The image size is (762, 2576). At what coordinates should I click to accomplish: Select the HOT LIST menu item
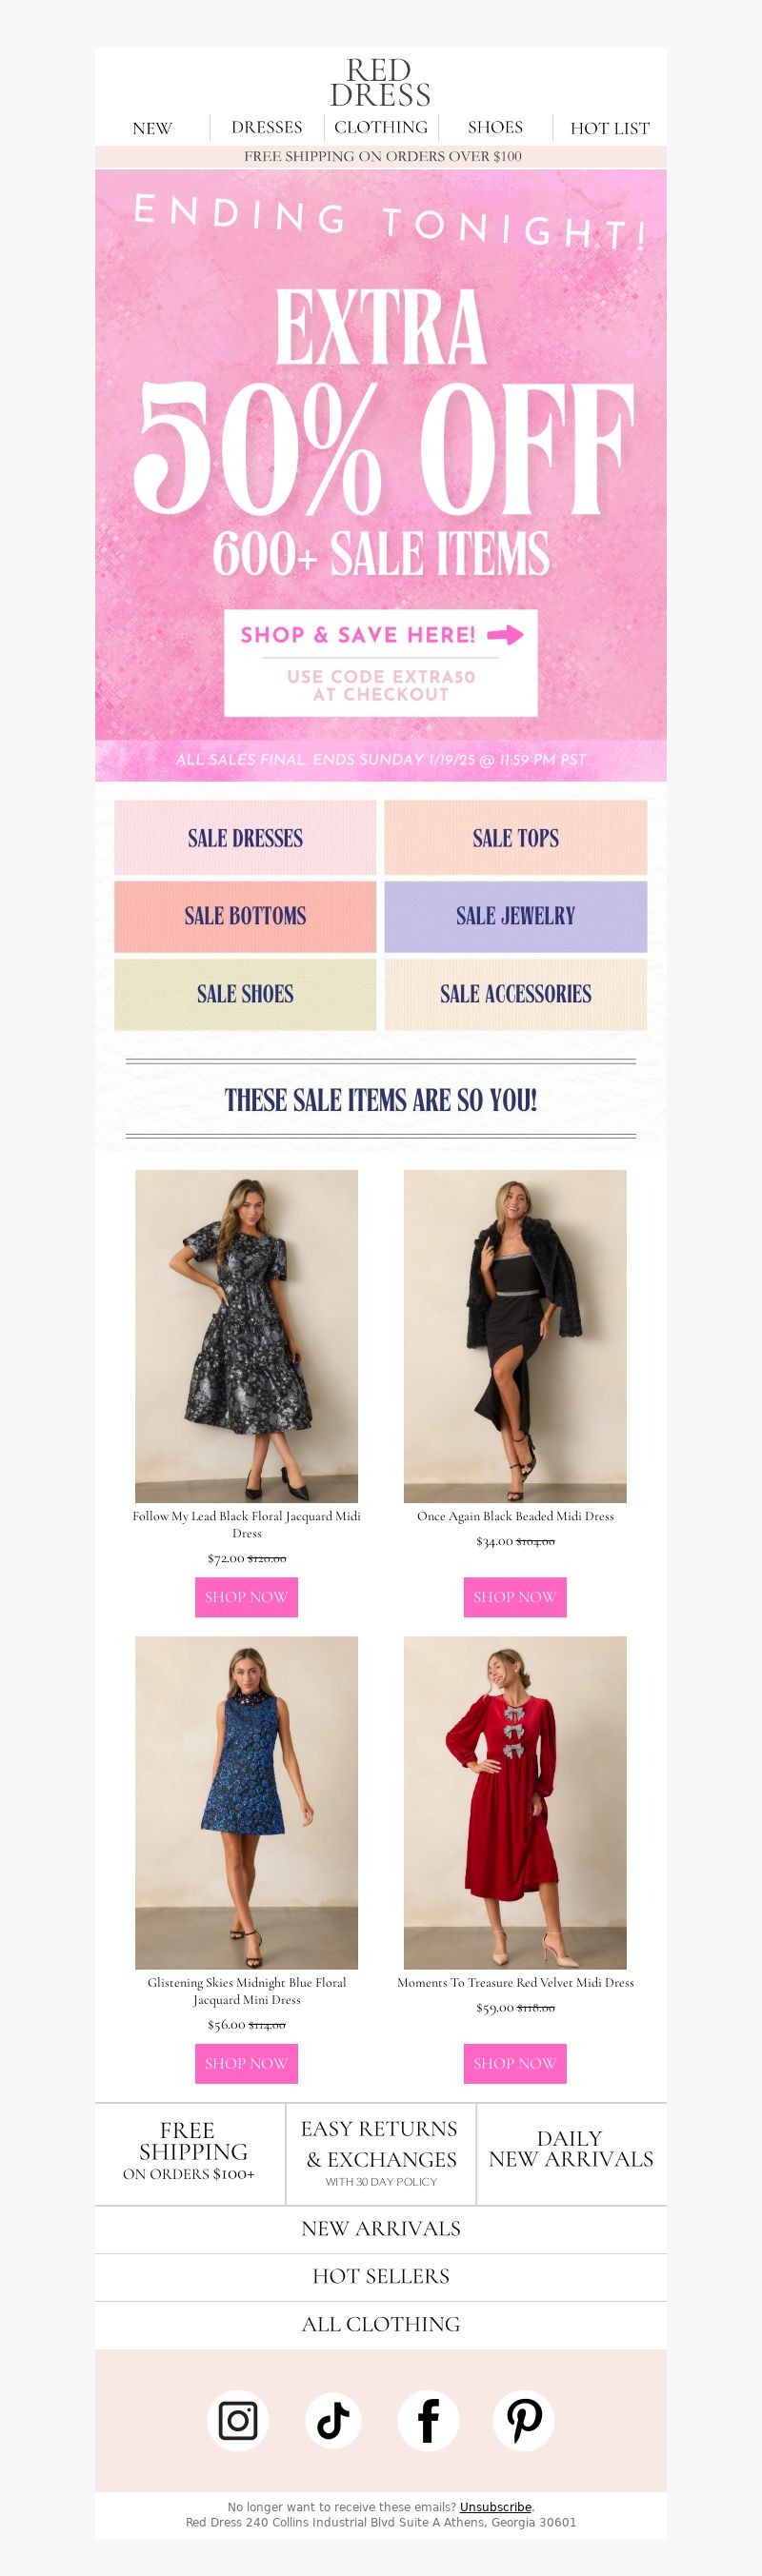coord(610,128)
